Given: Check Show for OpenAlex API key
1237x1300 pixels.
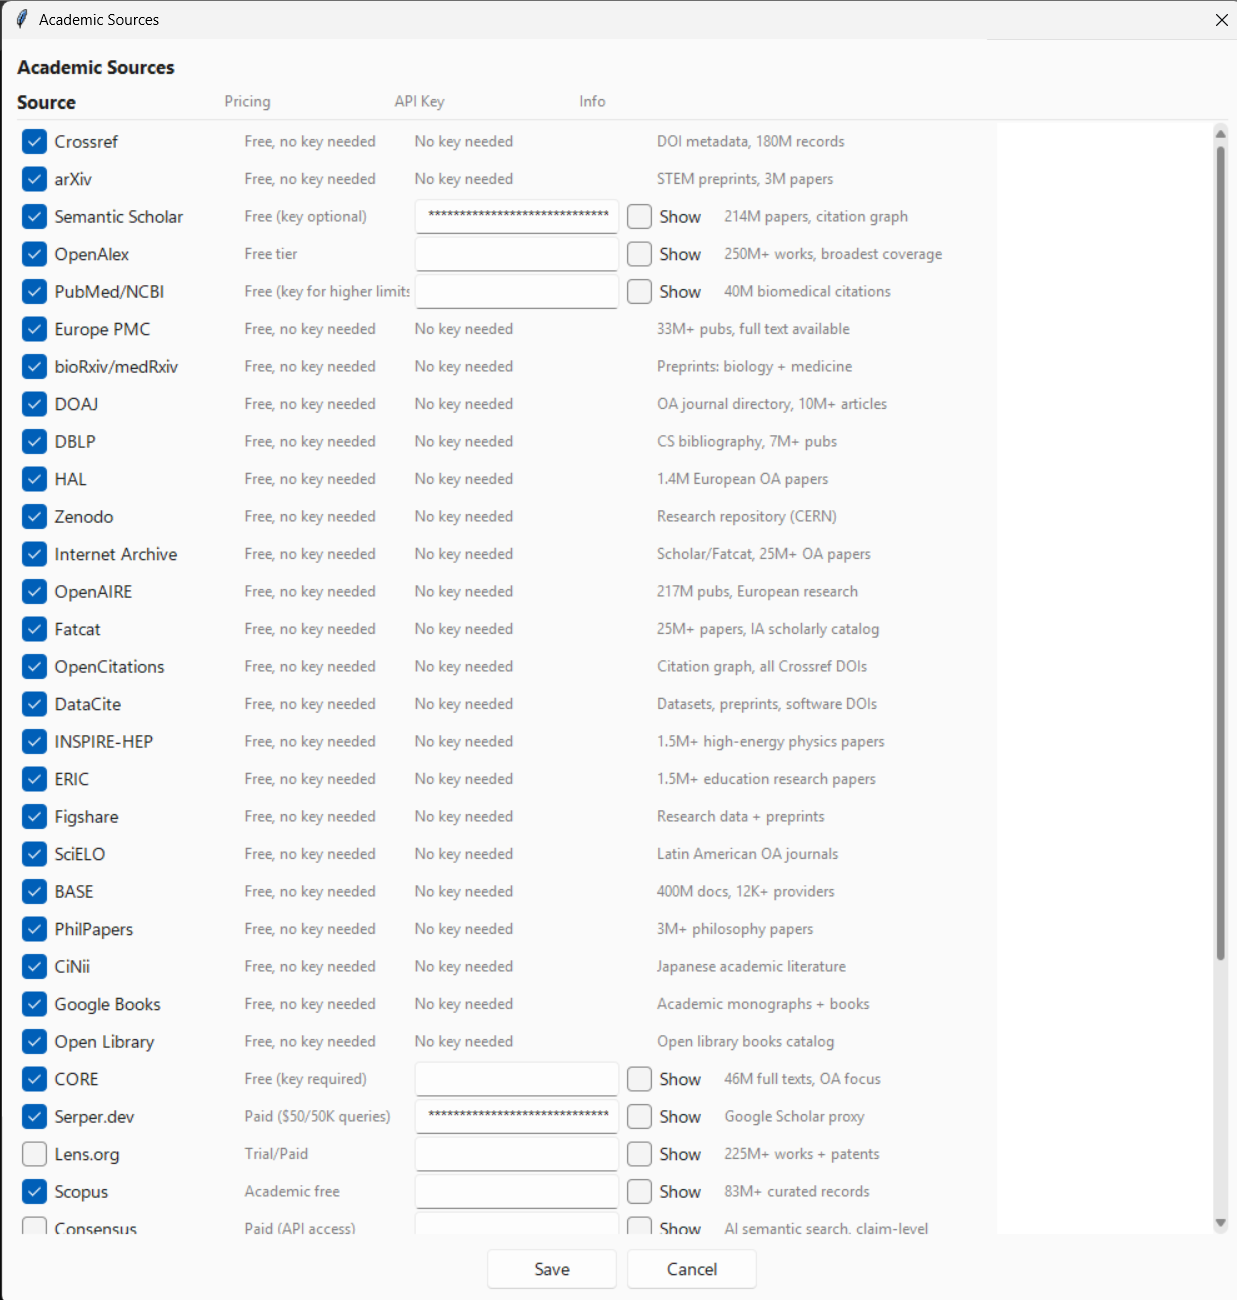Looking at the screenshot, I should [640, 254].
